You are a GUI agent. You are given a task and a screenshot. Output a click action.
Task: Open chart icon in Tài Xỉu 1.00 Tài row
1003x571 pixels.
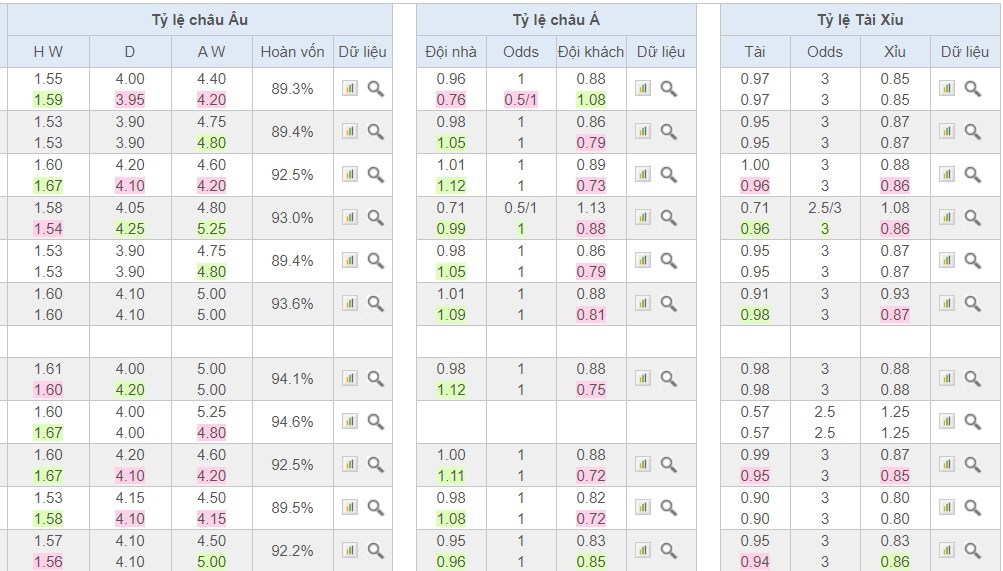pyautogui.click(x=946, y=175)
